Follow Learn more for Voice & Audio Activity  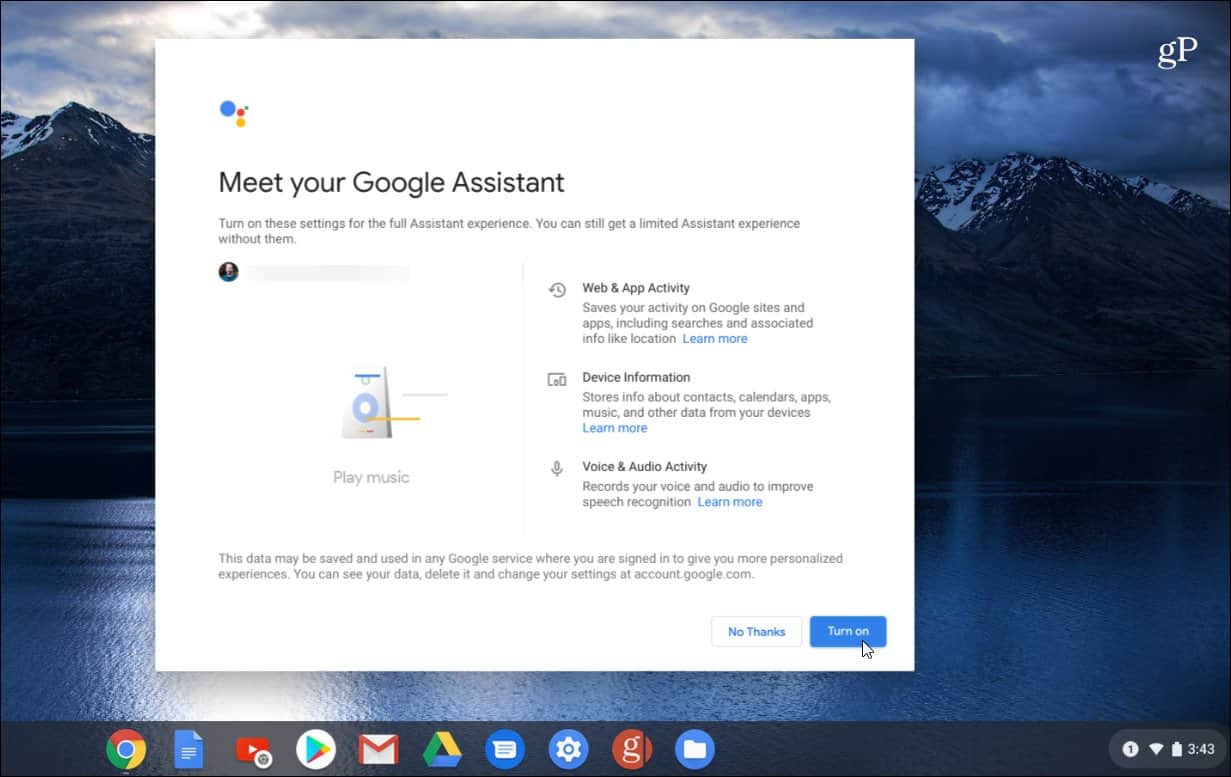coord(729,502)
